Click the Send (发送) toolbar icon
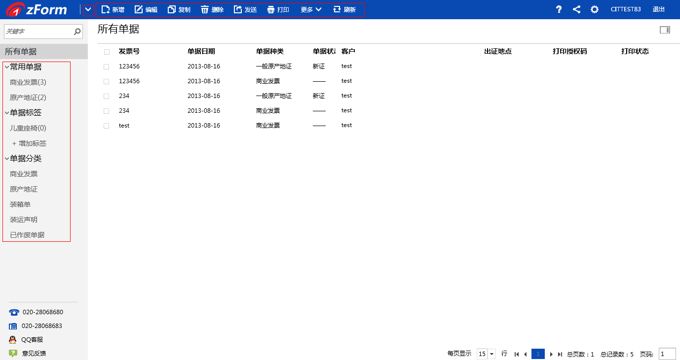 pyautogui.click(x=238, y=9)
